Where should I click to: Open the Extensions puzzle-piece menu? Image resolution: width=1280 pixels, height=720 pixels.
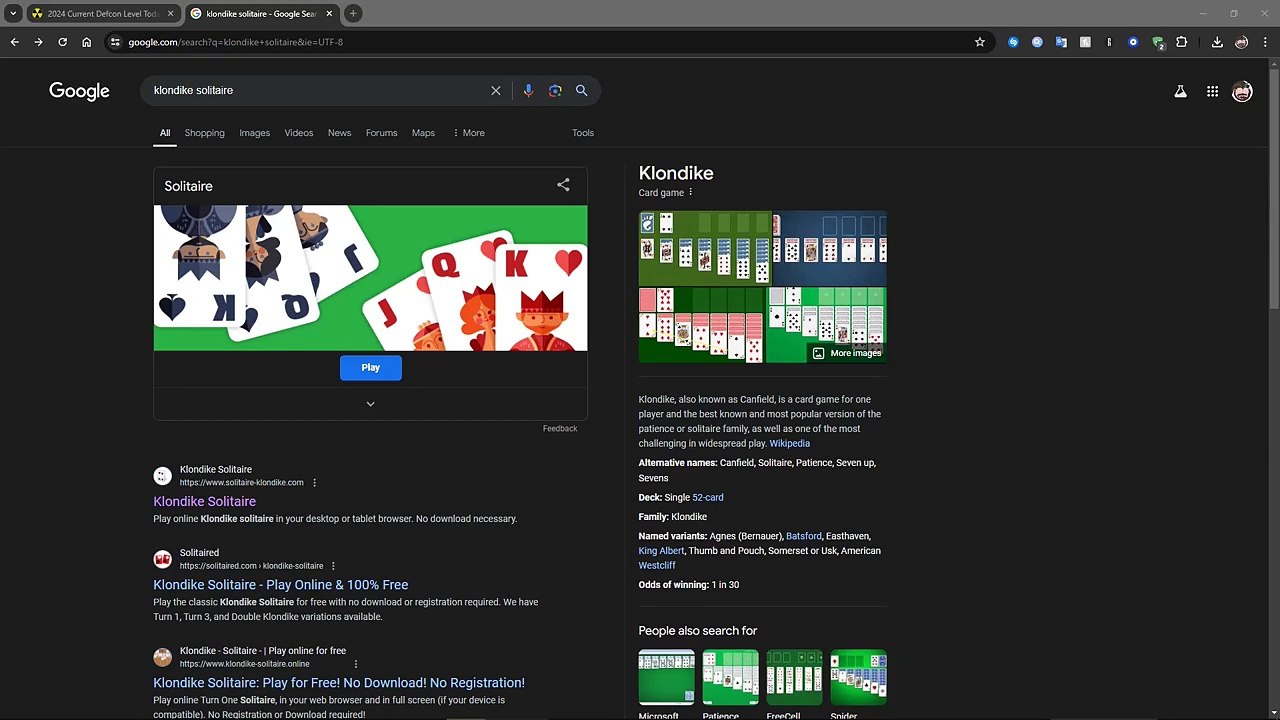tap(1182, 42)
